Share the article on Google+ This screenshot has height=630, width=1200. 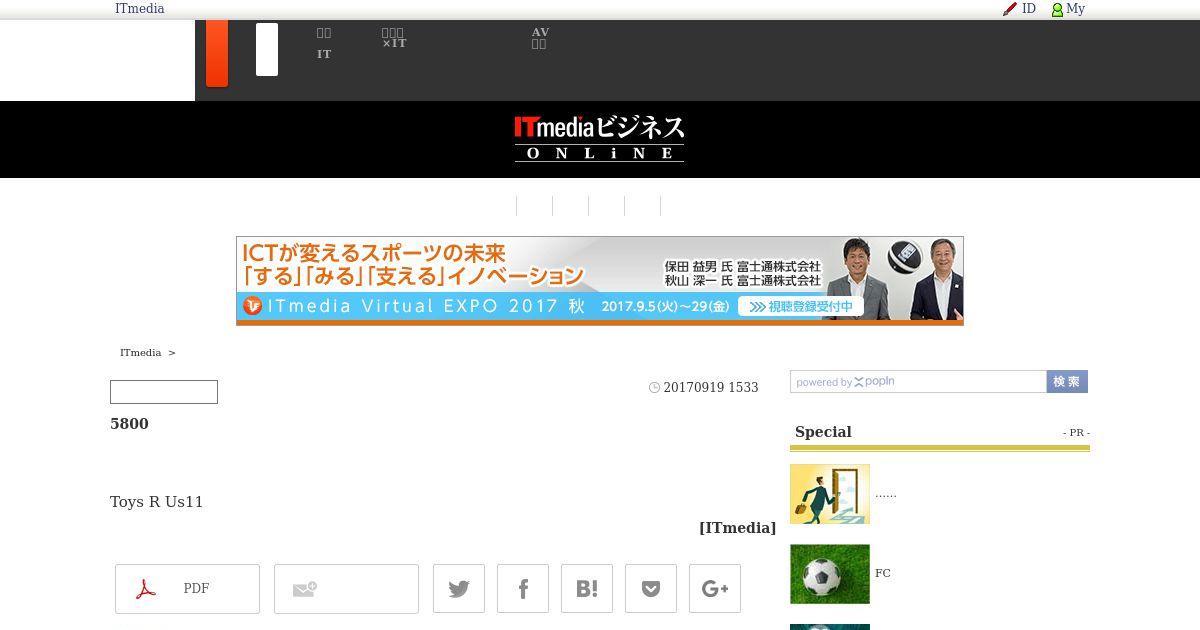point(715,589)
